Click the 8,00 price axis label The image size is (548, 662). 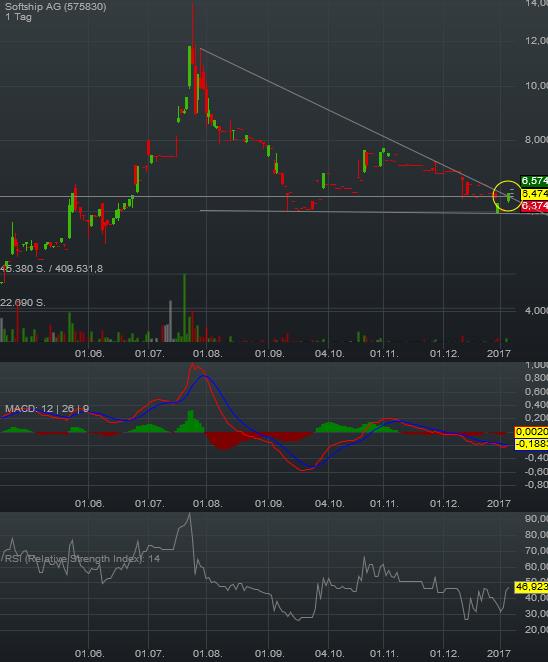pyautogui.click(x=536, y=140)
